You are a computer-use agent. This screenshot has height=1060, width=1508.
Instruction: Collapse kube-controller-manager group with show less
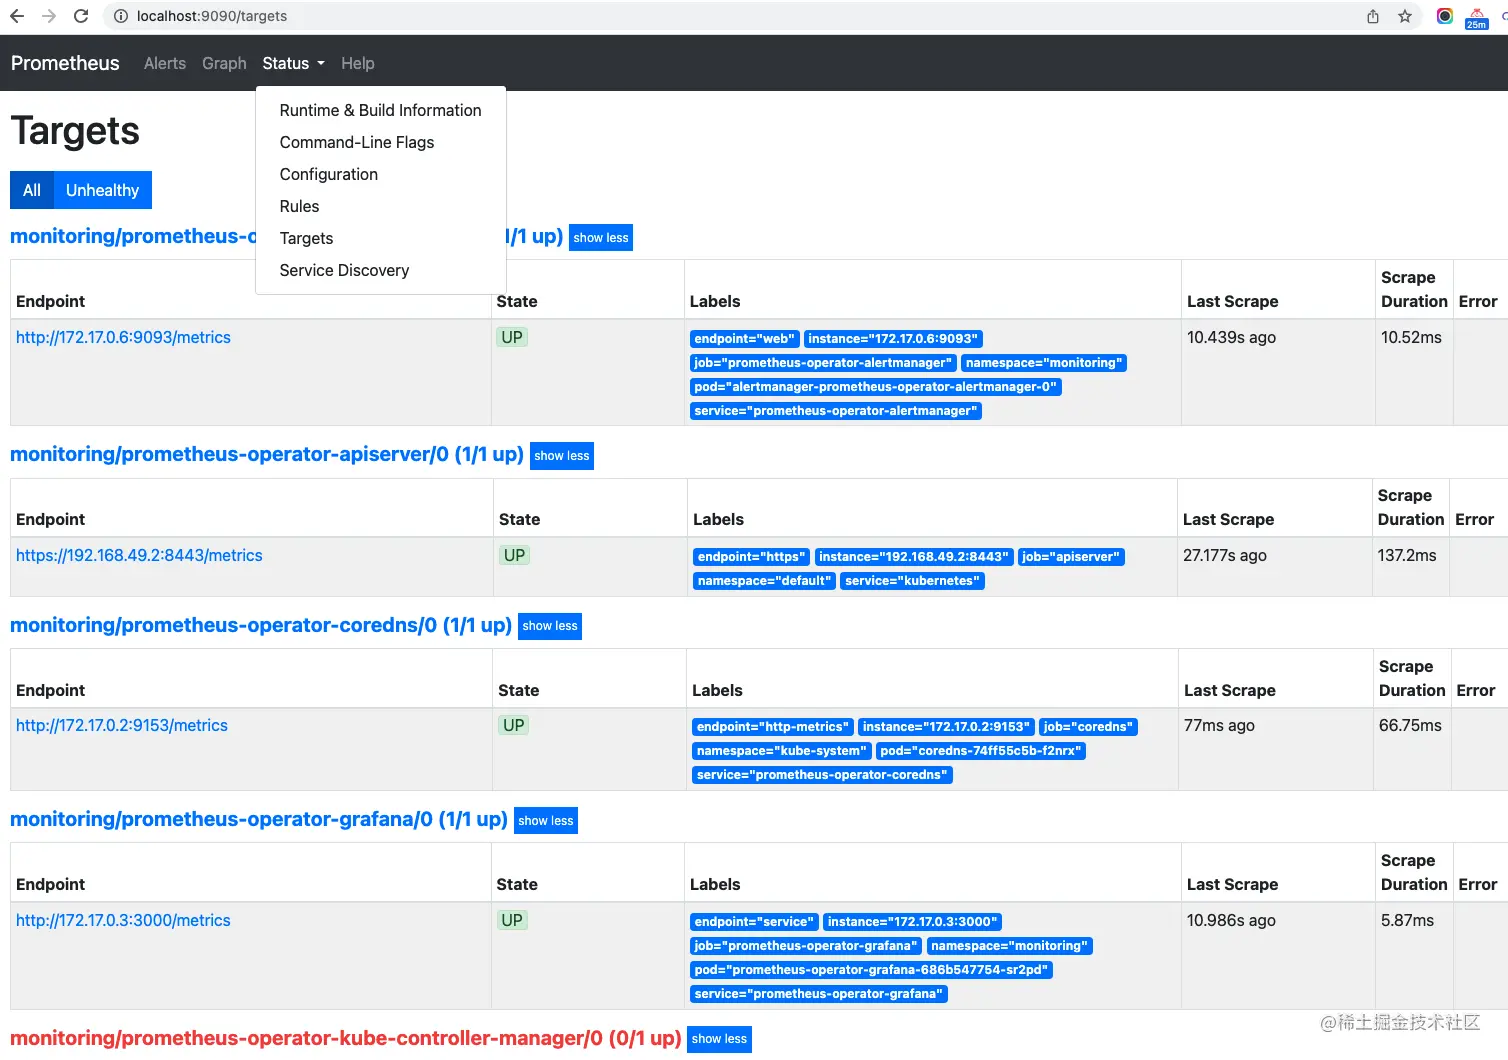[x=720, y=1039]
